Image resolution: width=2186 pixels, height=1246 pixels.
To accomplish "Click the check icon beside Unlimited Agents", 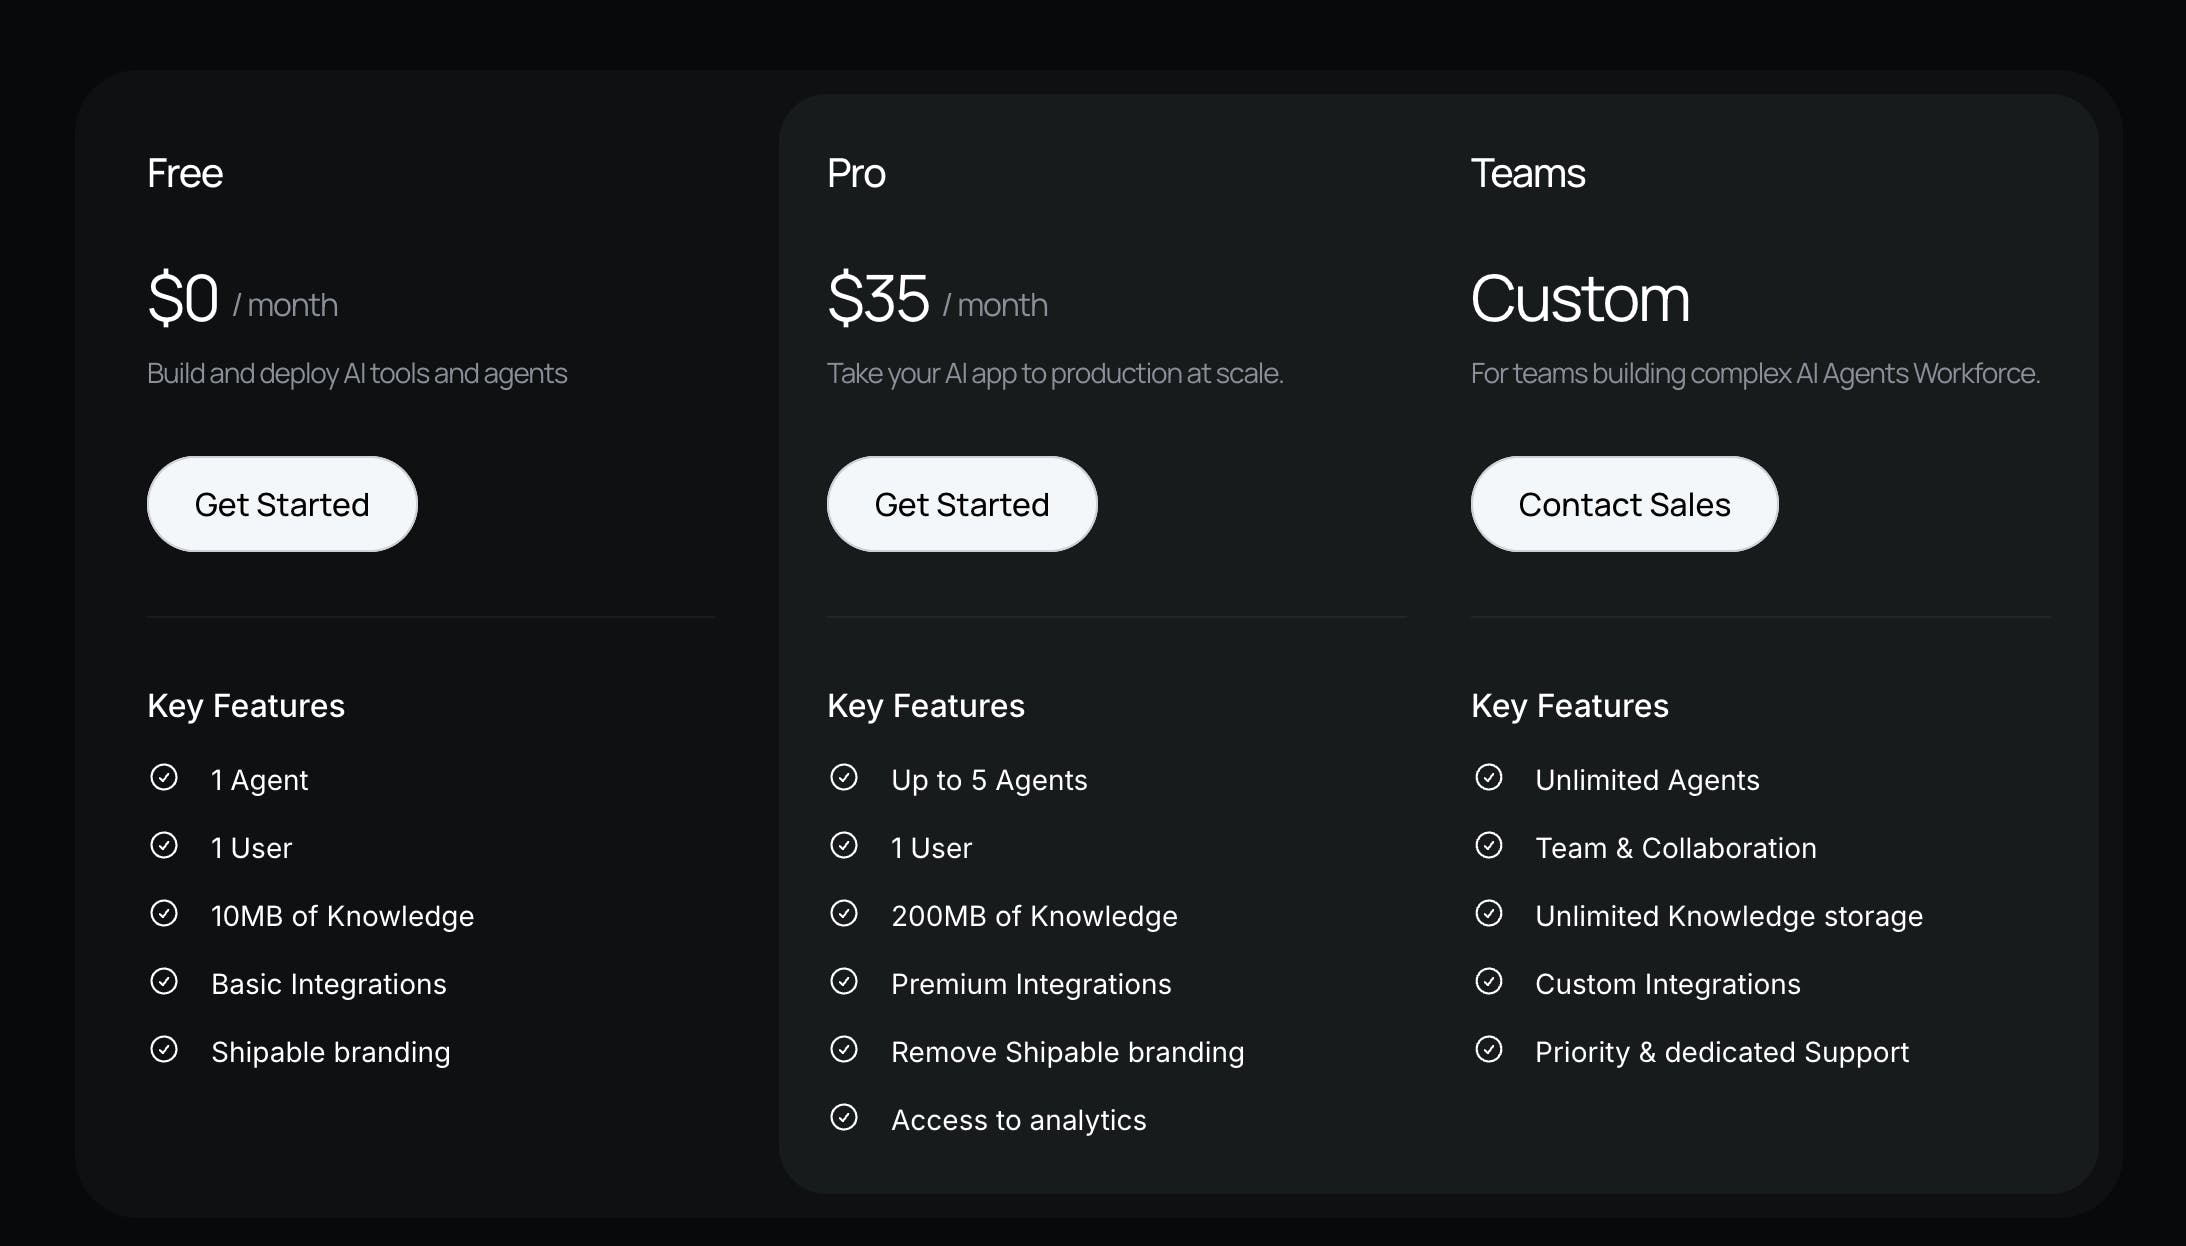I will tap(1489, 778).
